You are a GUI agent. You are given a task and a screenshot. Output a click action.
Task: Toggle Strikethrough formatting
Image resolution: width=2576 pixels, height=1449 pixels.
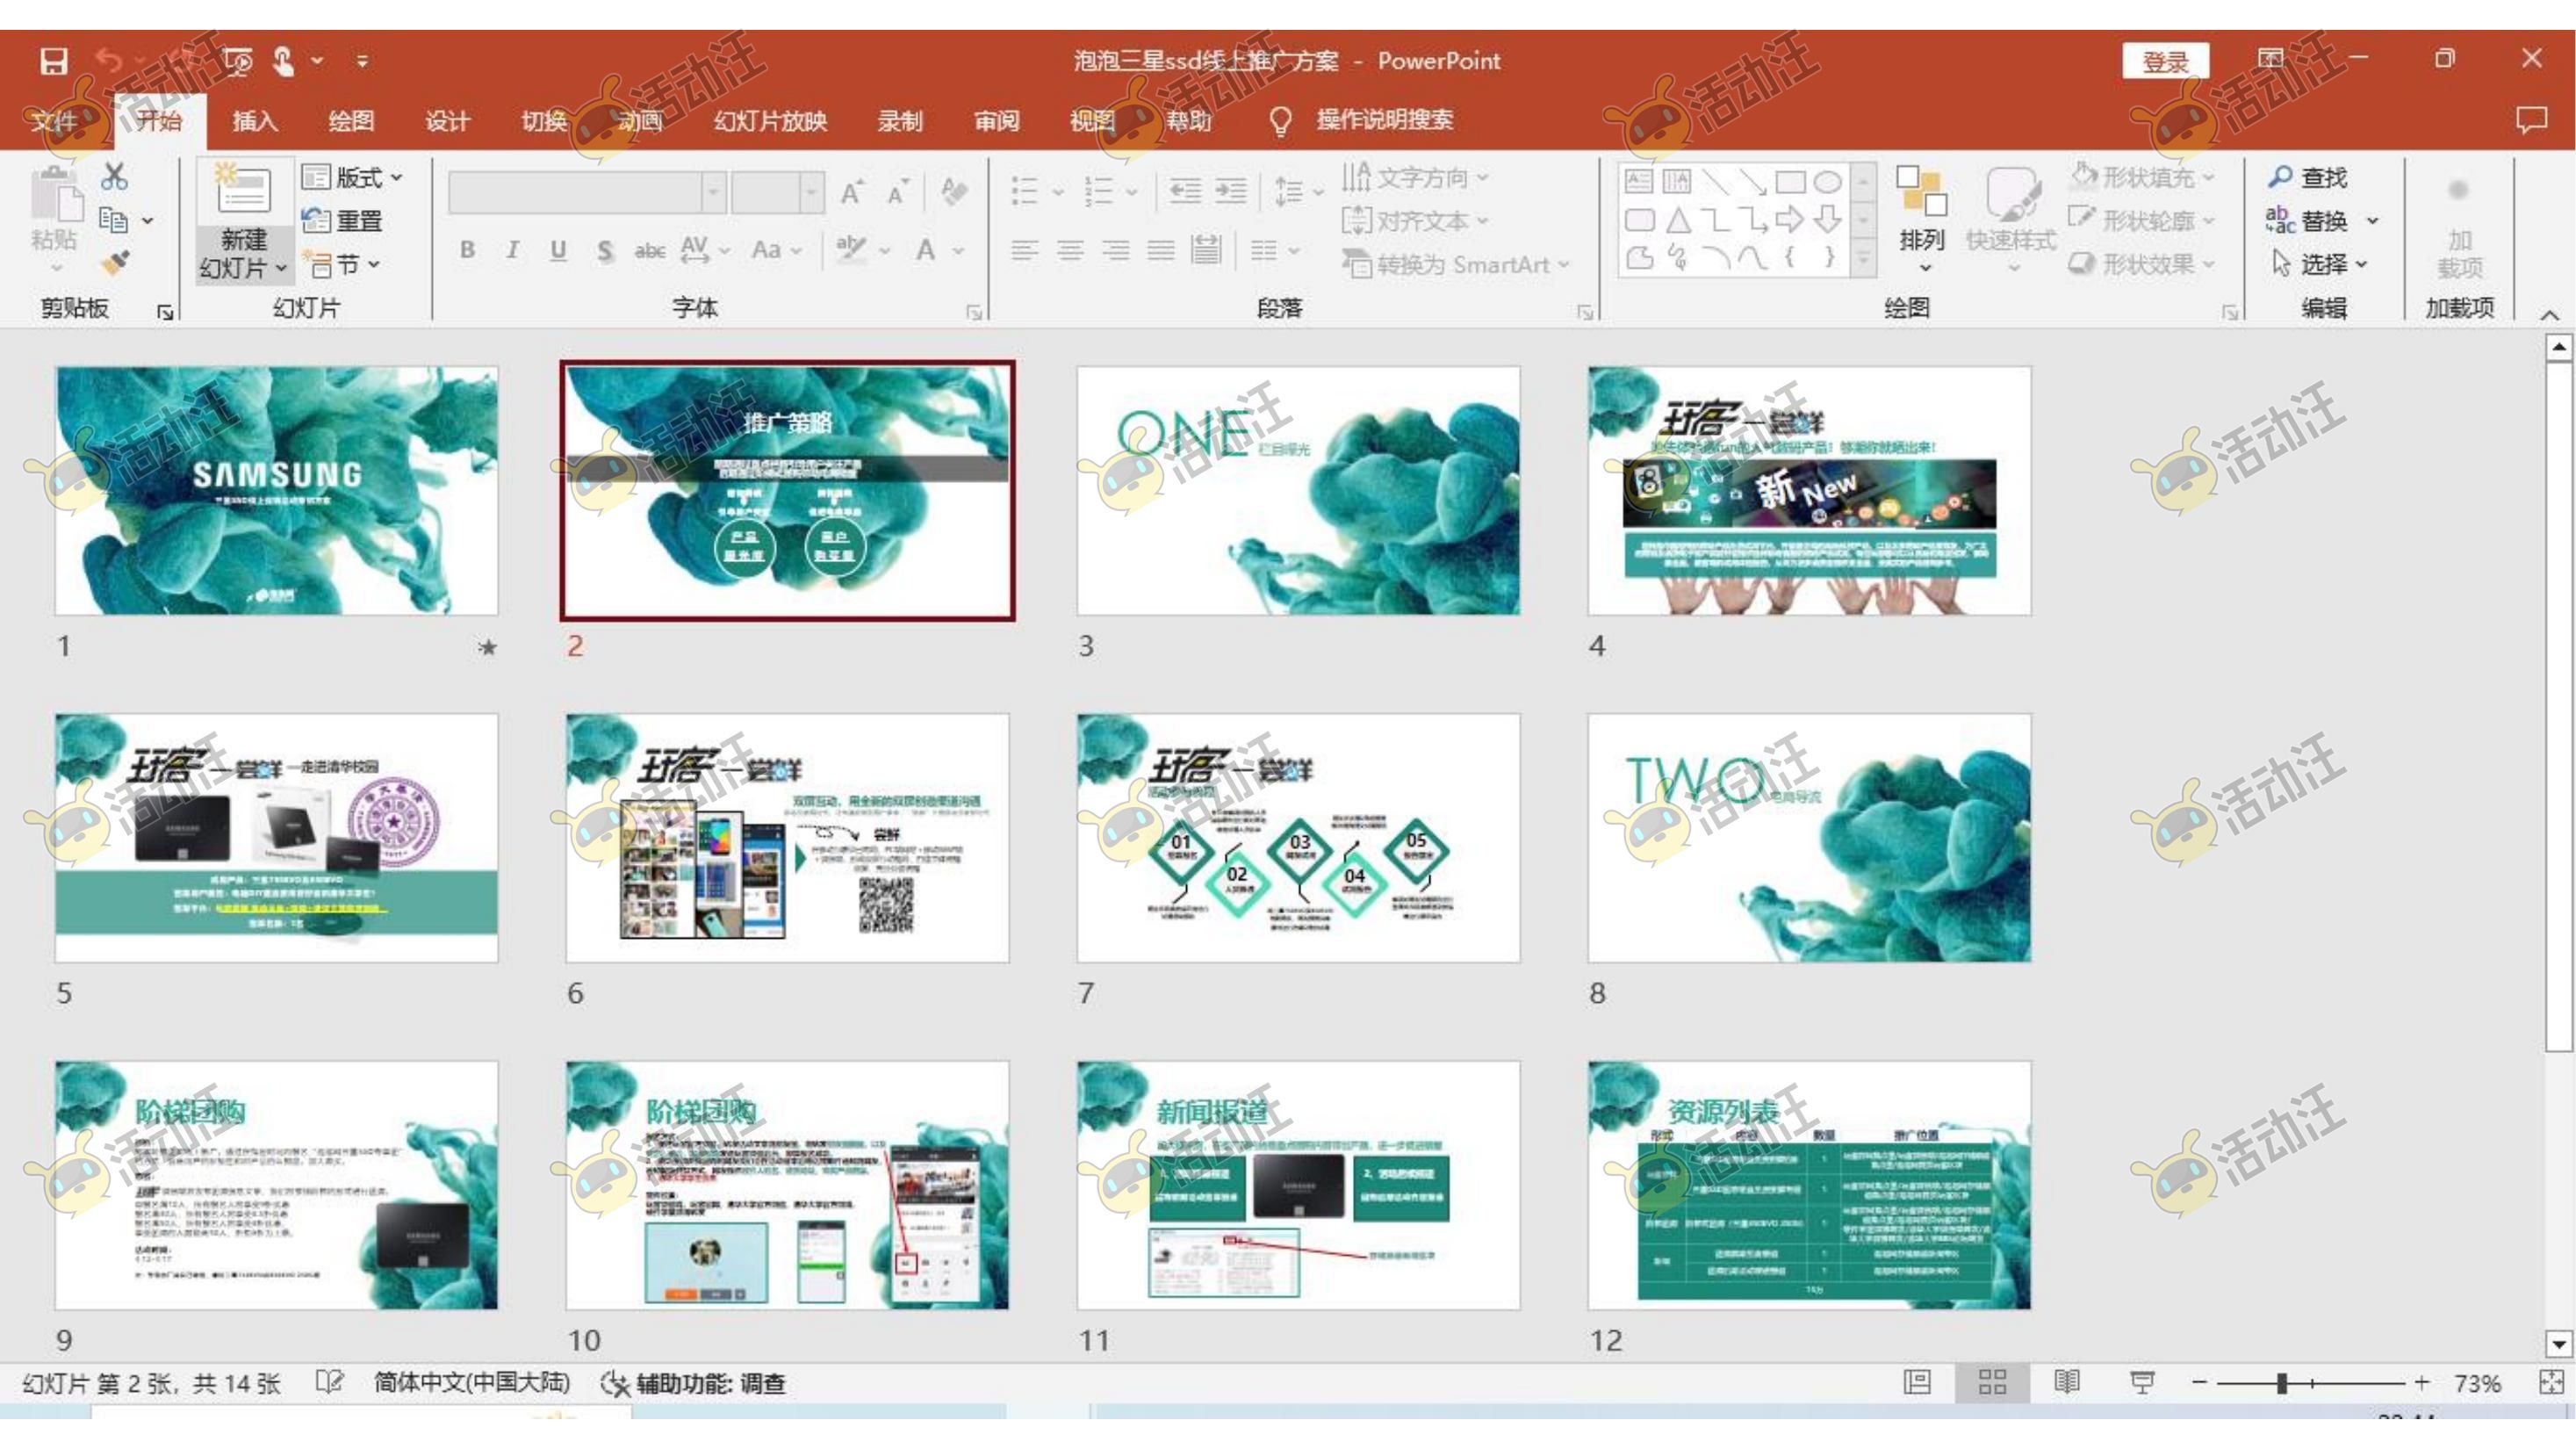pyautogui.click(x=650, y=250)
